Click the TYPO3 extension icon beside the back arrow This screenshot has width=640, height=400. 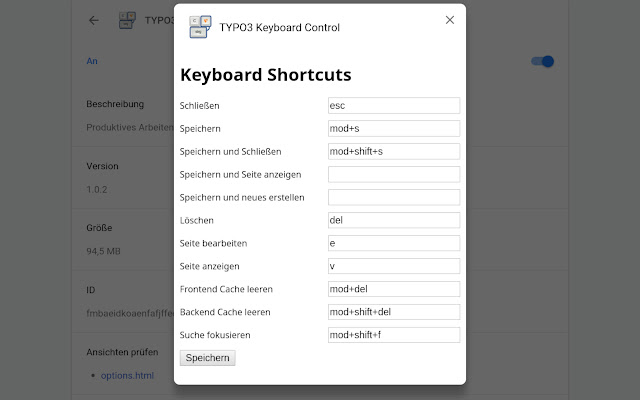click(x=127, y=20)
